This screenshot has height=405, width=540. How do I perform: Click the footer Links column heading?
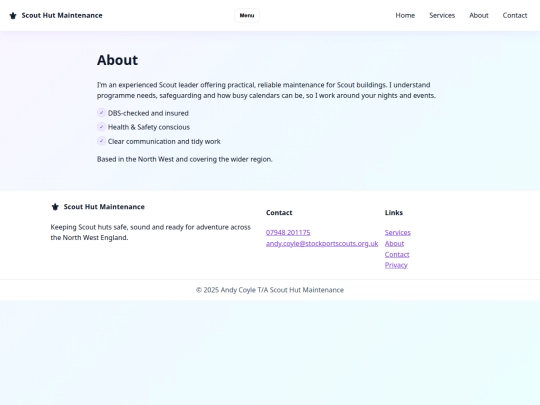point(394,213)
